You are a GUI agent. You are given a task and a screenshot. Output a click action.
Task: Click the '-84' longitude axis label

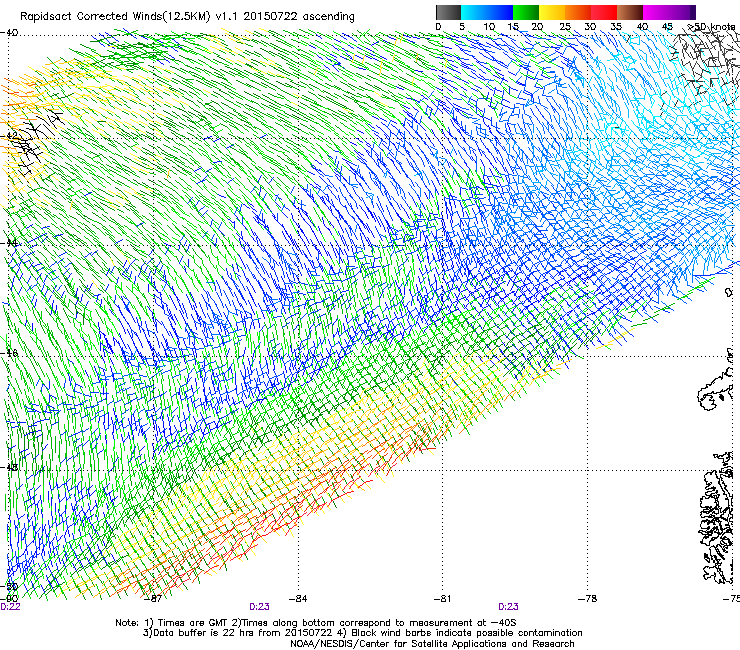coord(298,599)
